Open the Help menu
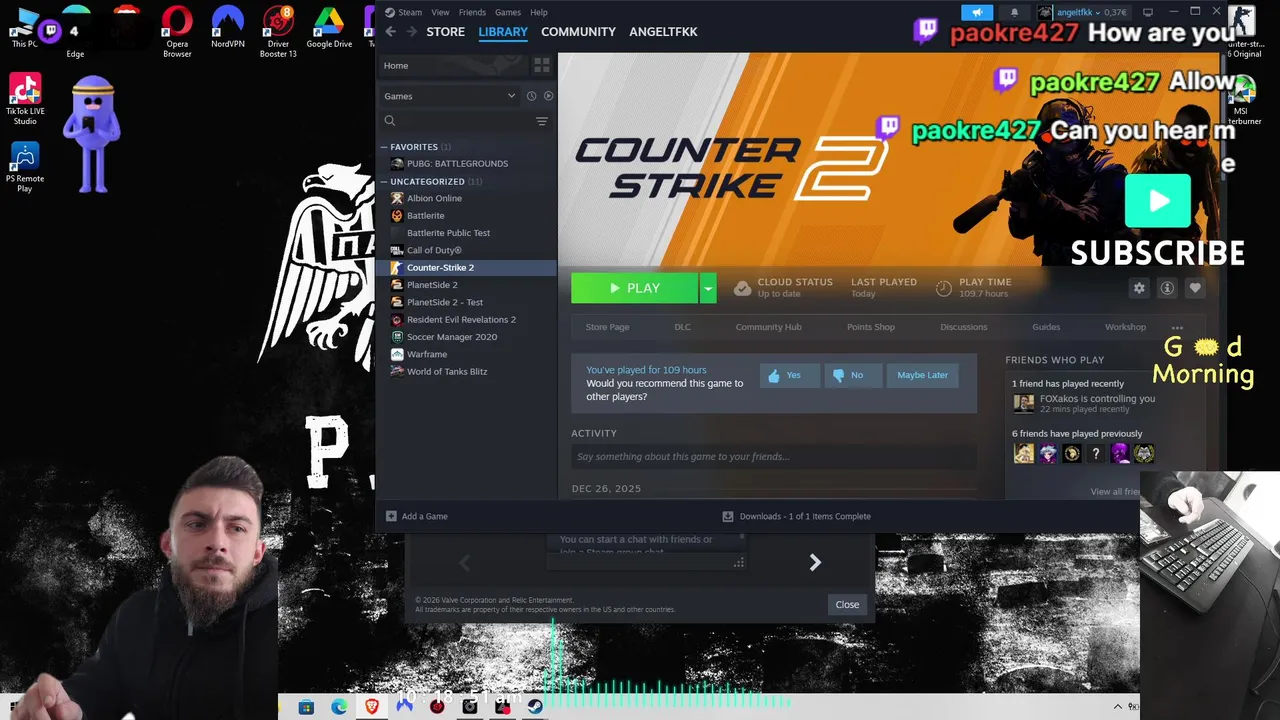This screenshot has height=720, width=1280. coord(539,12)
